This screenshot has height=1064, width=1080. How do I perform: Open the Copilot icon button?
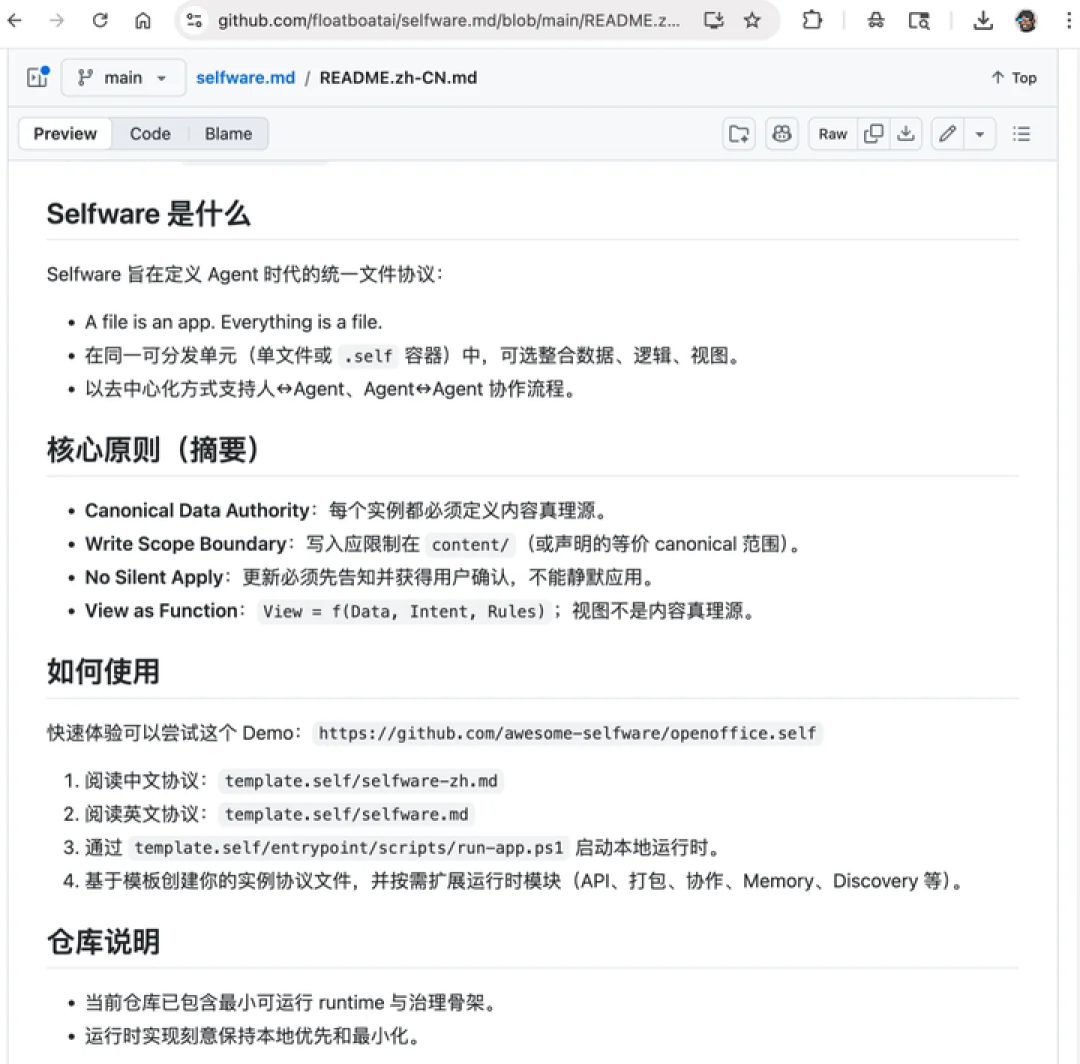coord(782,134)
